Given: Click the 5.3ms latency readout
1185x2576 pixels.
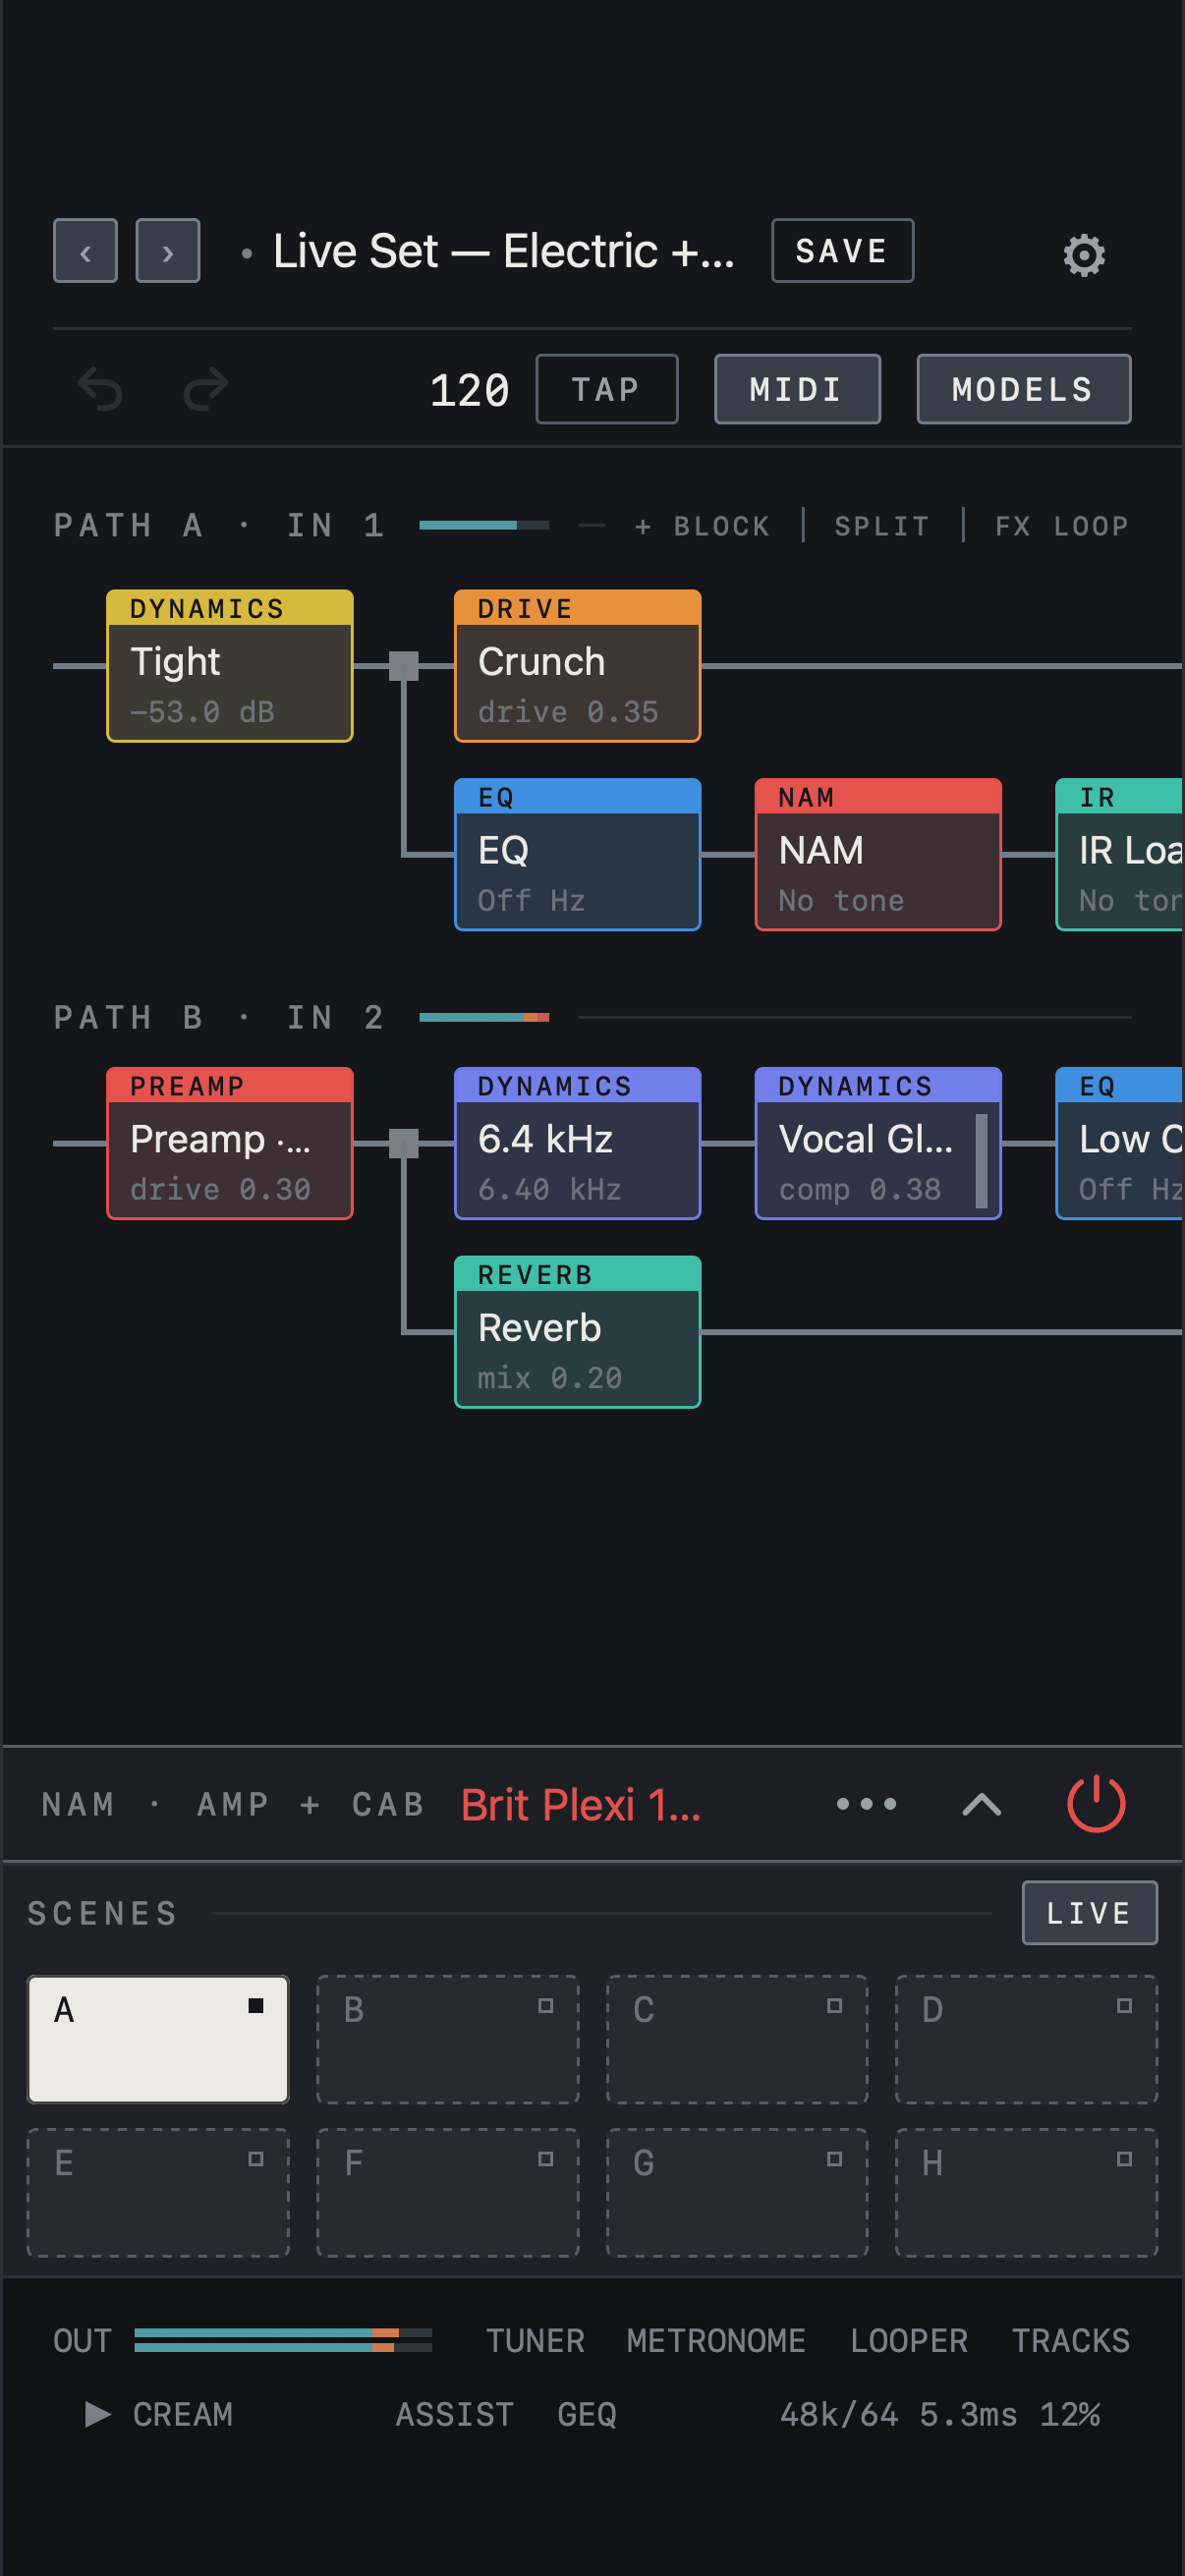Looking at the screenshot, I should pyautogui.click(x=968, y=2414).
